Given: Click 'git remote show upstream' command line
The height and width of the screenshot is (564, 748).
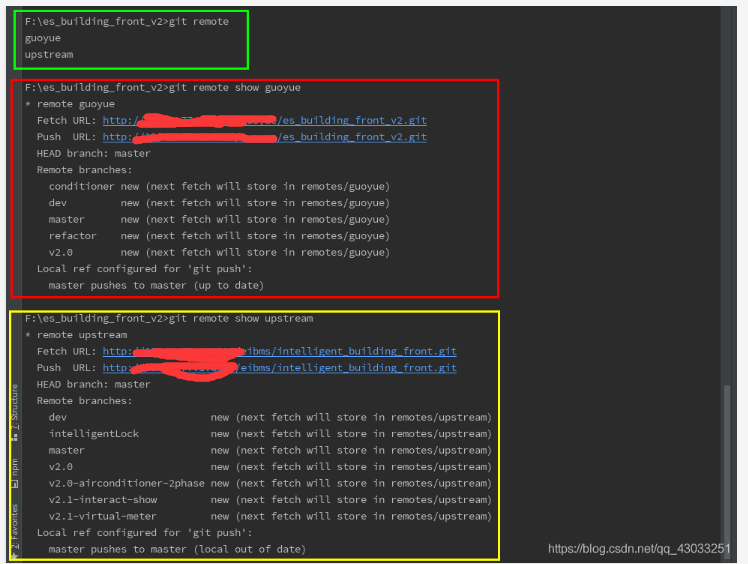Looking at the screenshot, I should tap(169, 318).
